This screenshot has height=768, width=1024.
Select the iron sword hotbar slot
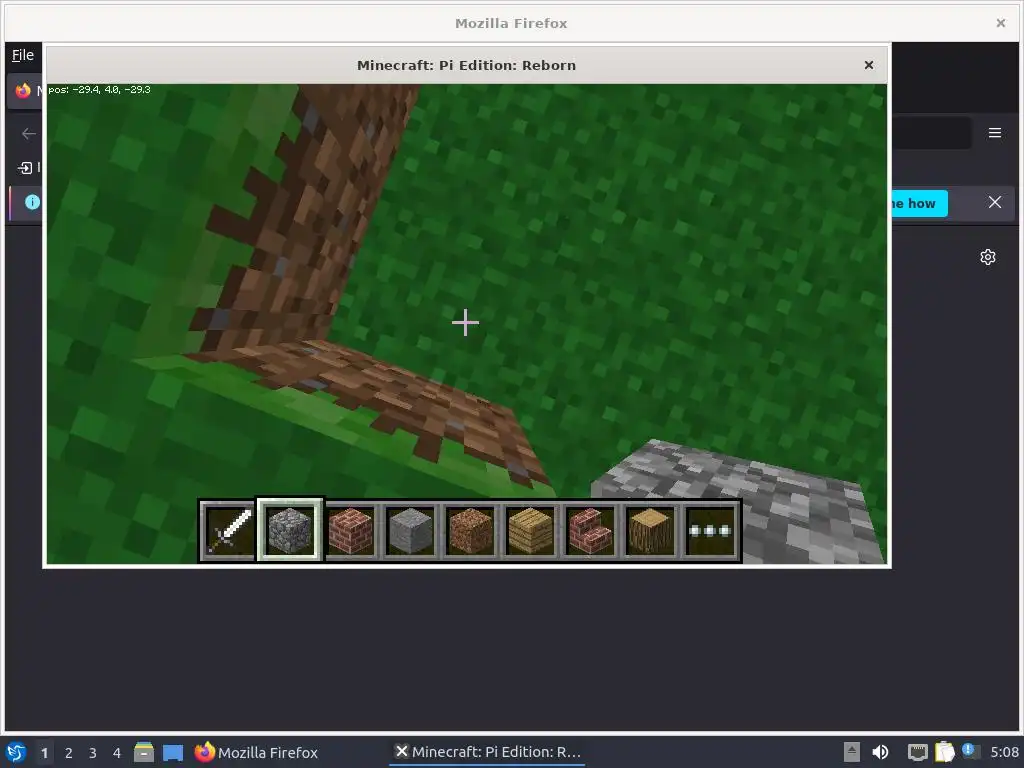click(228, 530)
